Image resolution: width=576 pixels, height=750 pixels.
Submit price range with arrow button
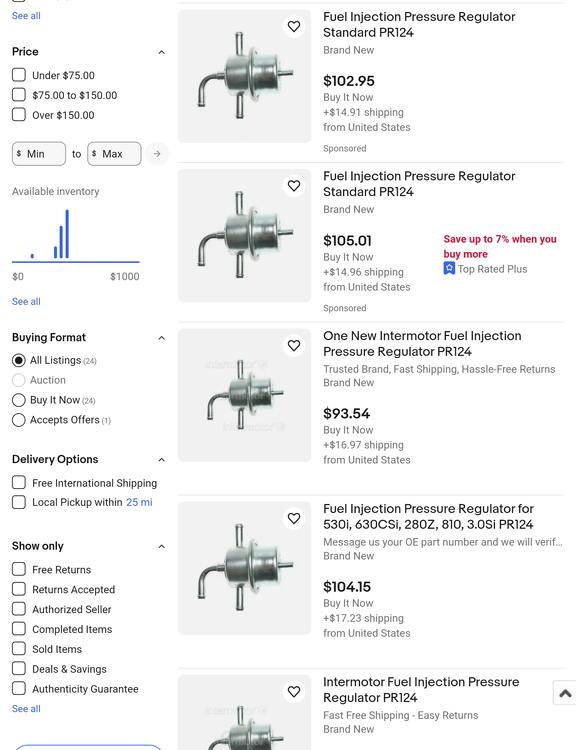click(x=157, y=154)
